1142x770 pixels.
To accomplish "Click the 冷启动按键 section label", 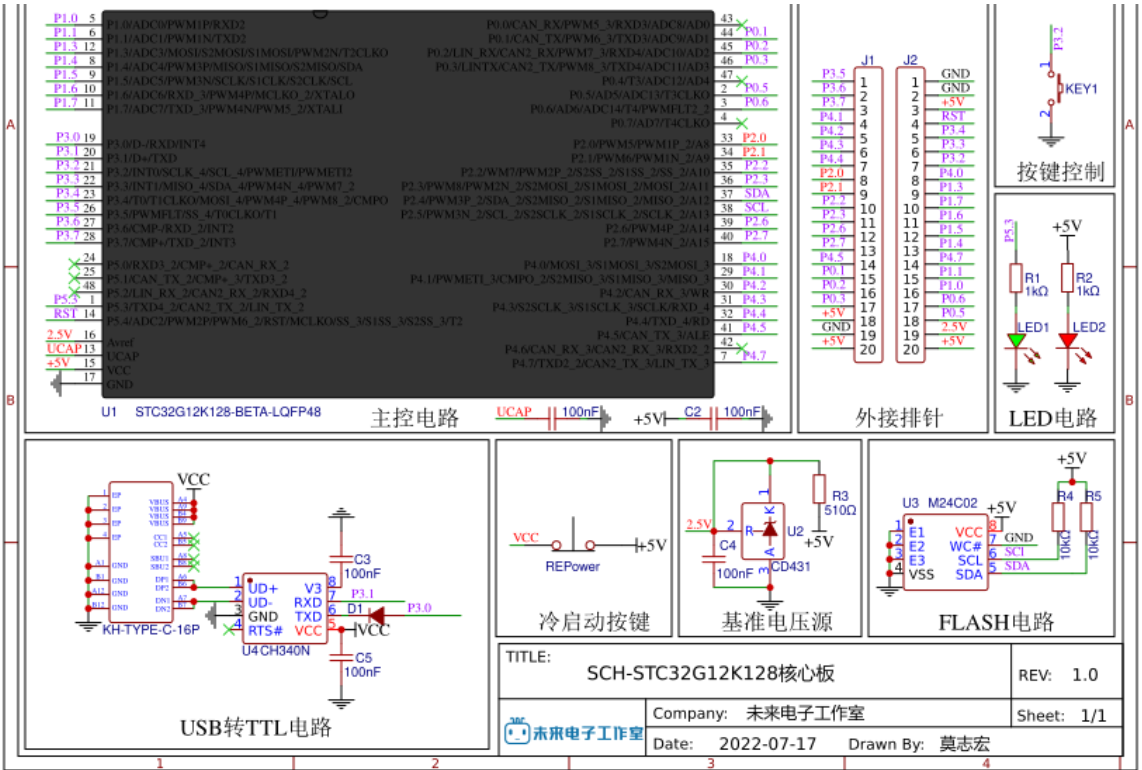I will [x=594, y=621].
